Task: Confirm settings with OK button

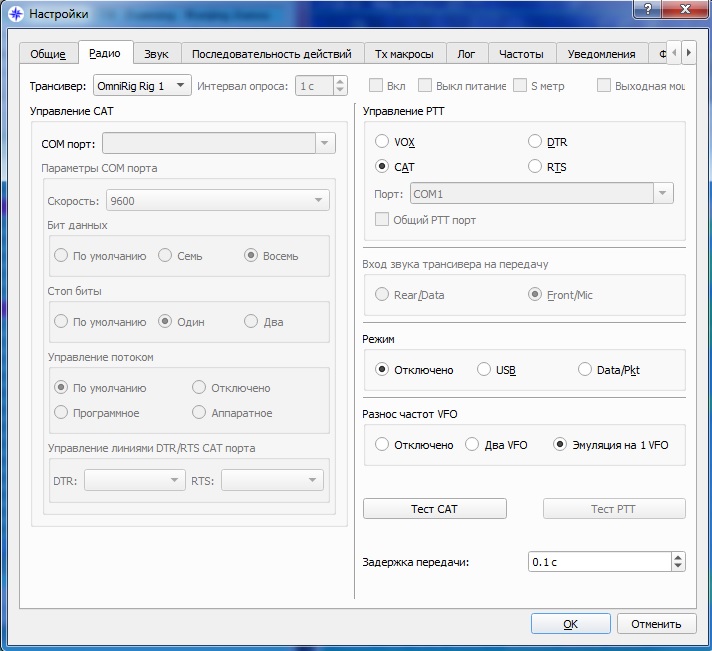Action: pos(570,623)
